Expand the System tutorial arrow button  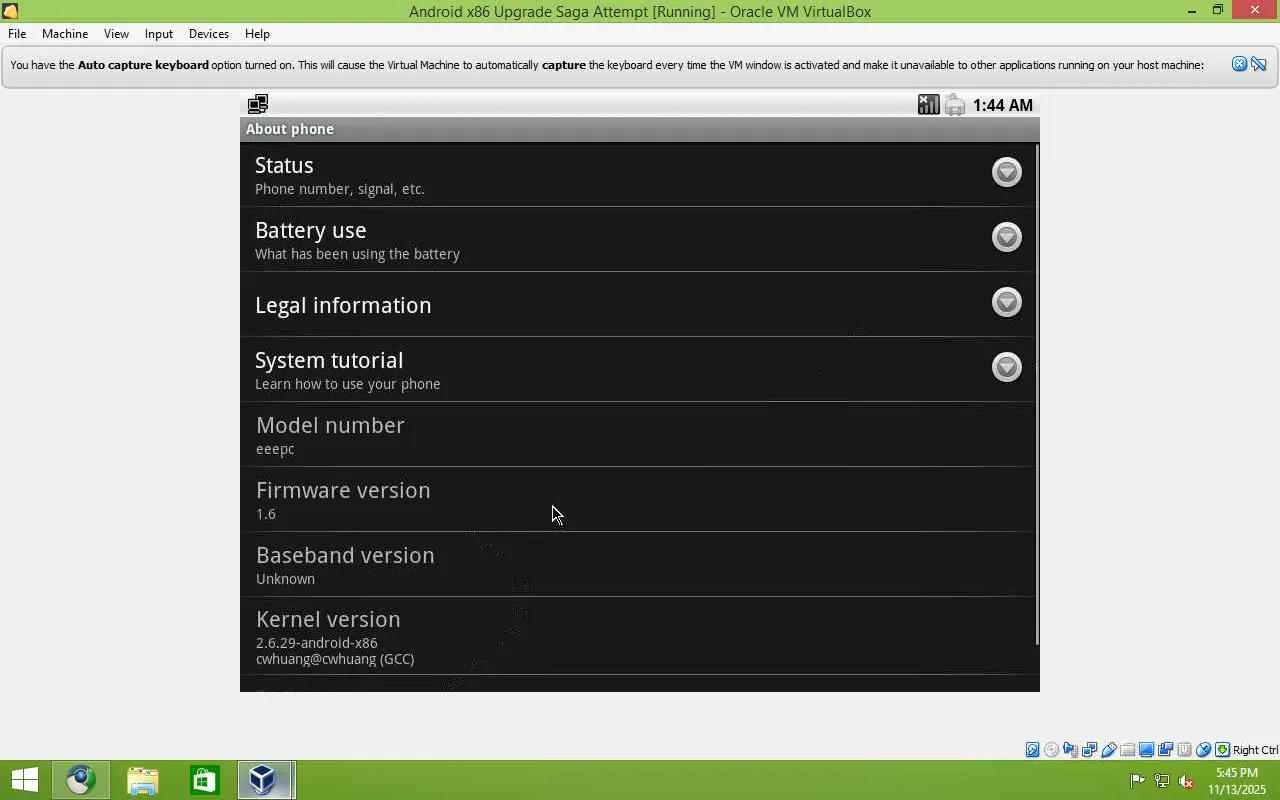(1006, 367)
